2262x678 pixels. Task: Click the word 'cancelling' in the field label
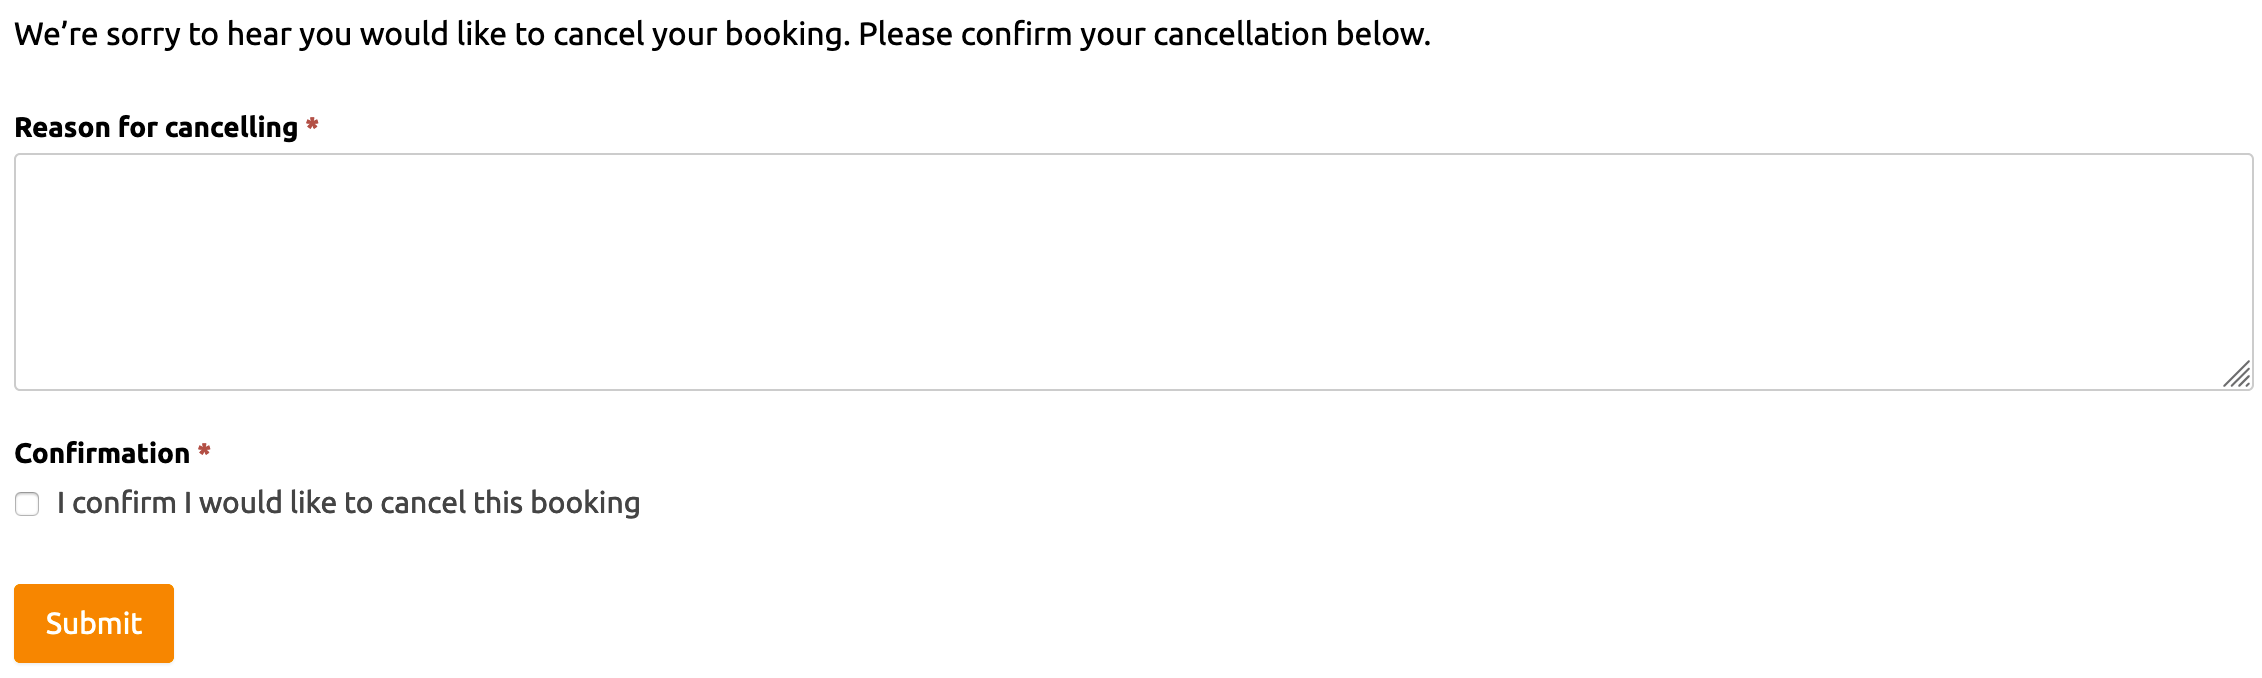(x=232, y=128)
